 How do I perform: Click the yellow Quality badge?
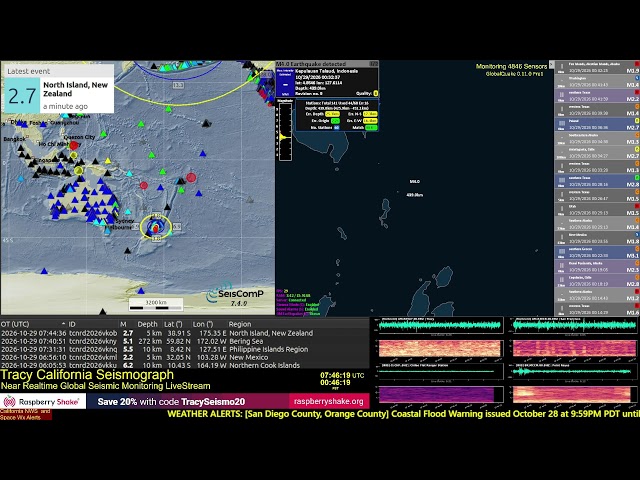pyautogui.click(x=376, y=93)
